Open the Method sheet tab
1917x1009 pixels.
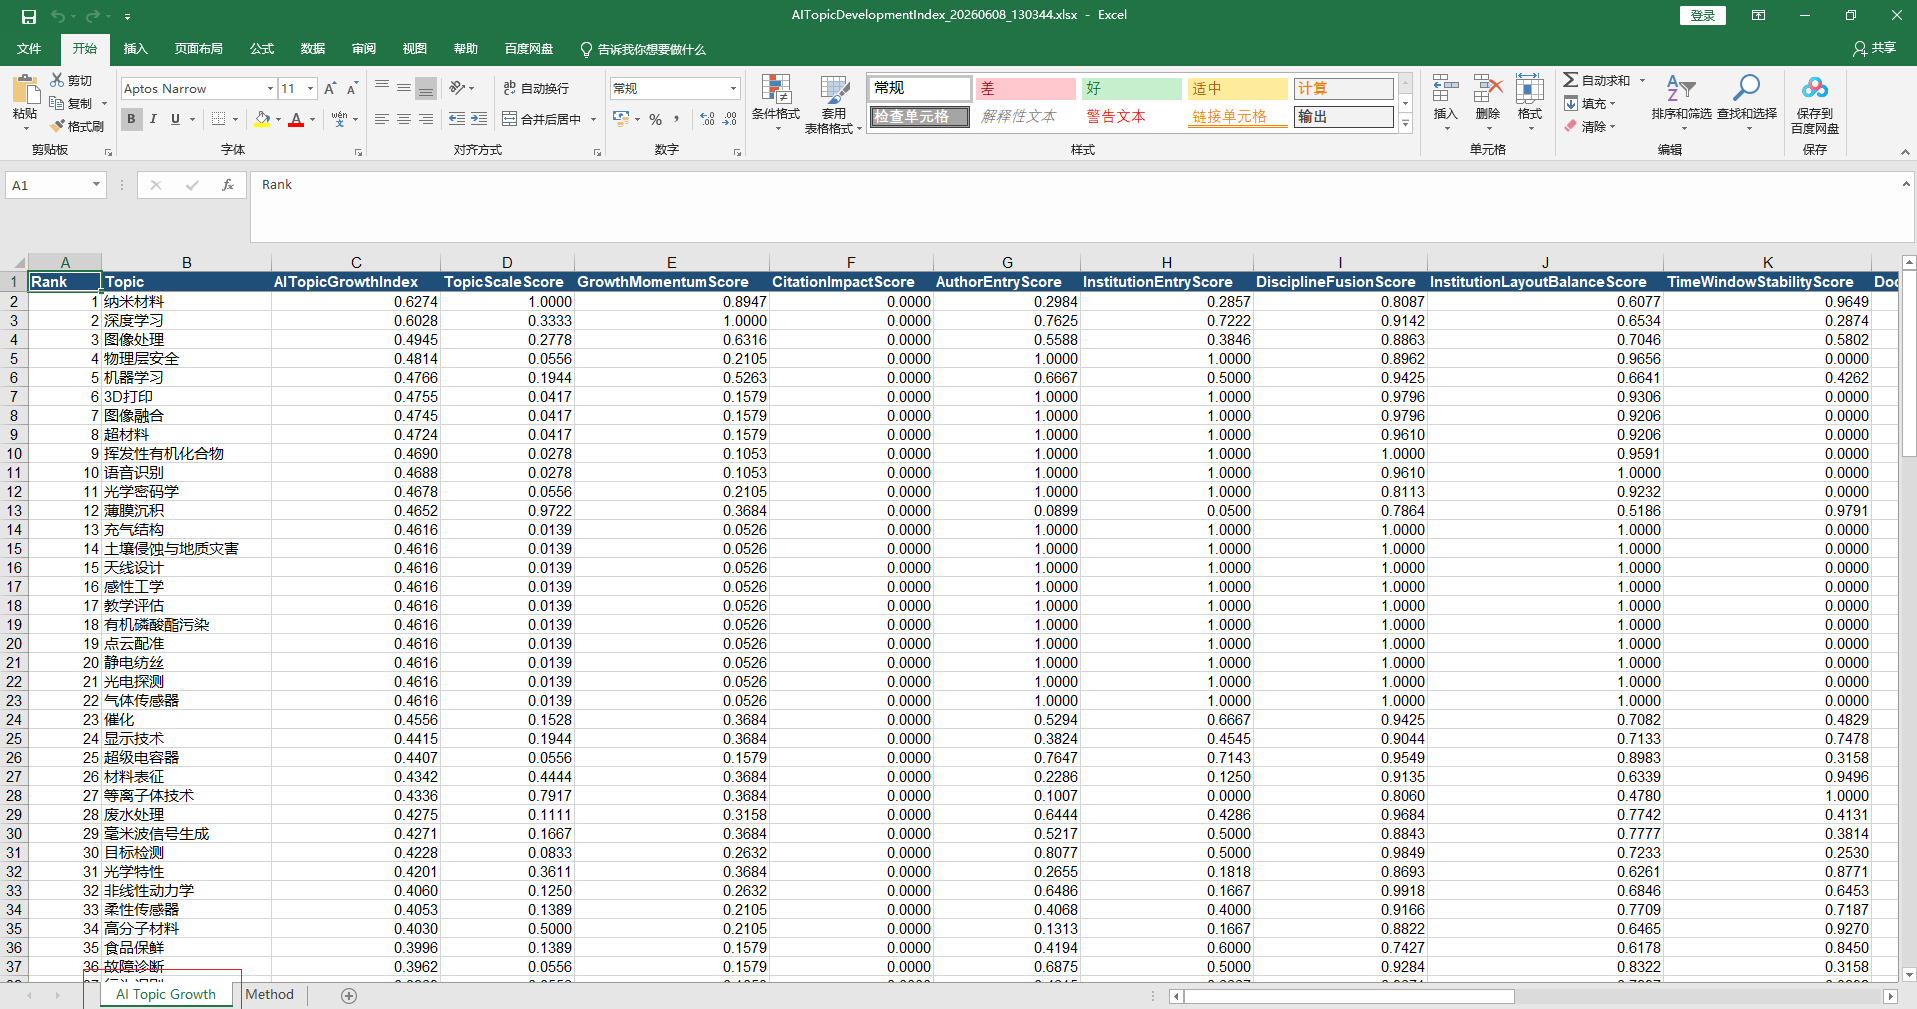pos(269,995)
